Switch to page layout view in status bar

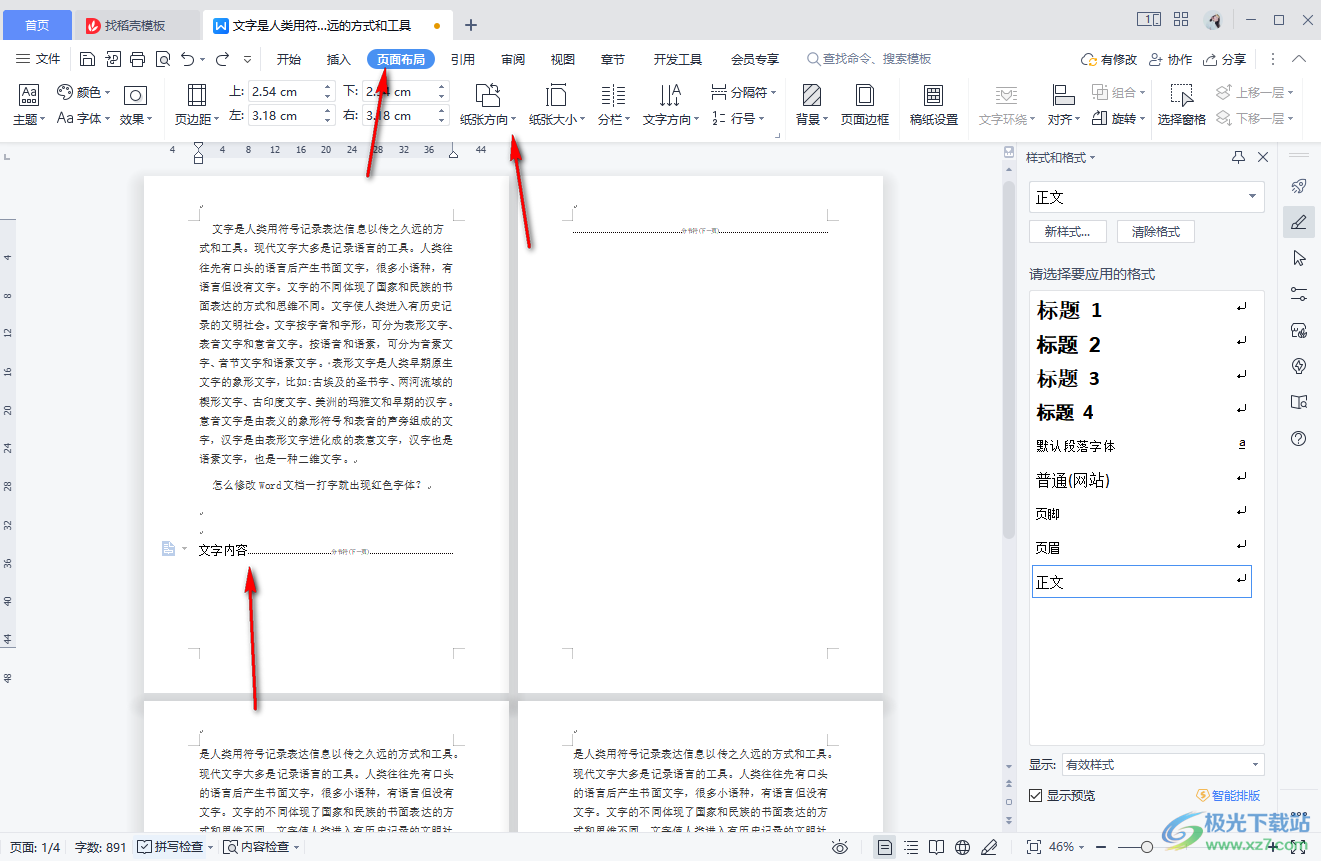(885, 847)
